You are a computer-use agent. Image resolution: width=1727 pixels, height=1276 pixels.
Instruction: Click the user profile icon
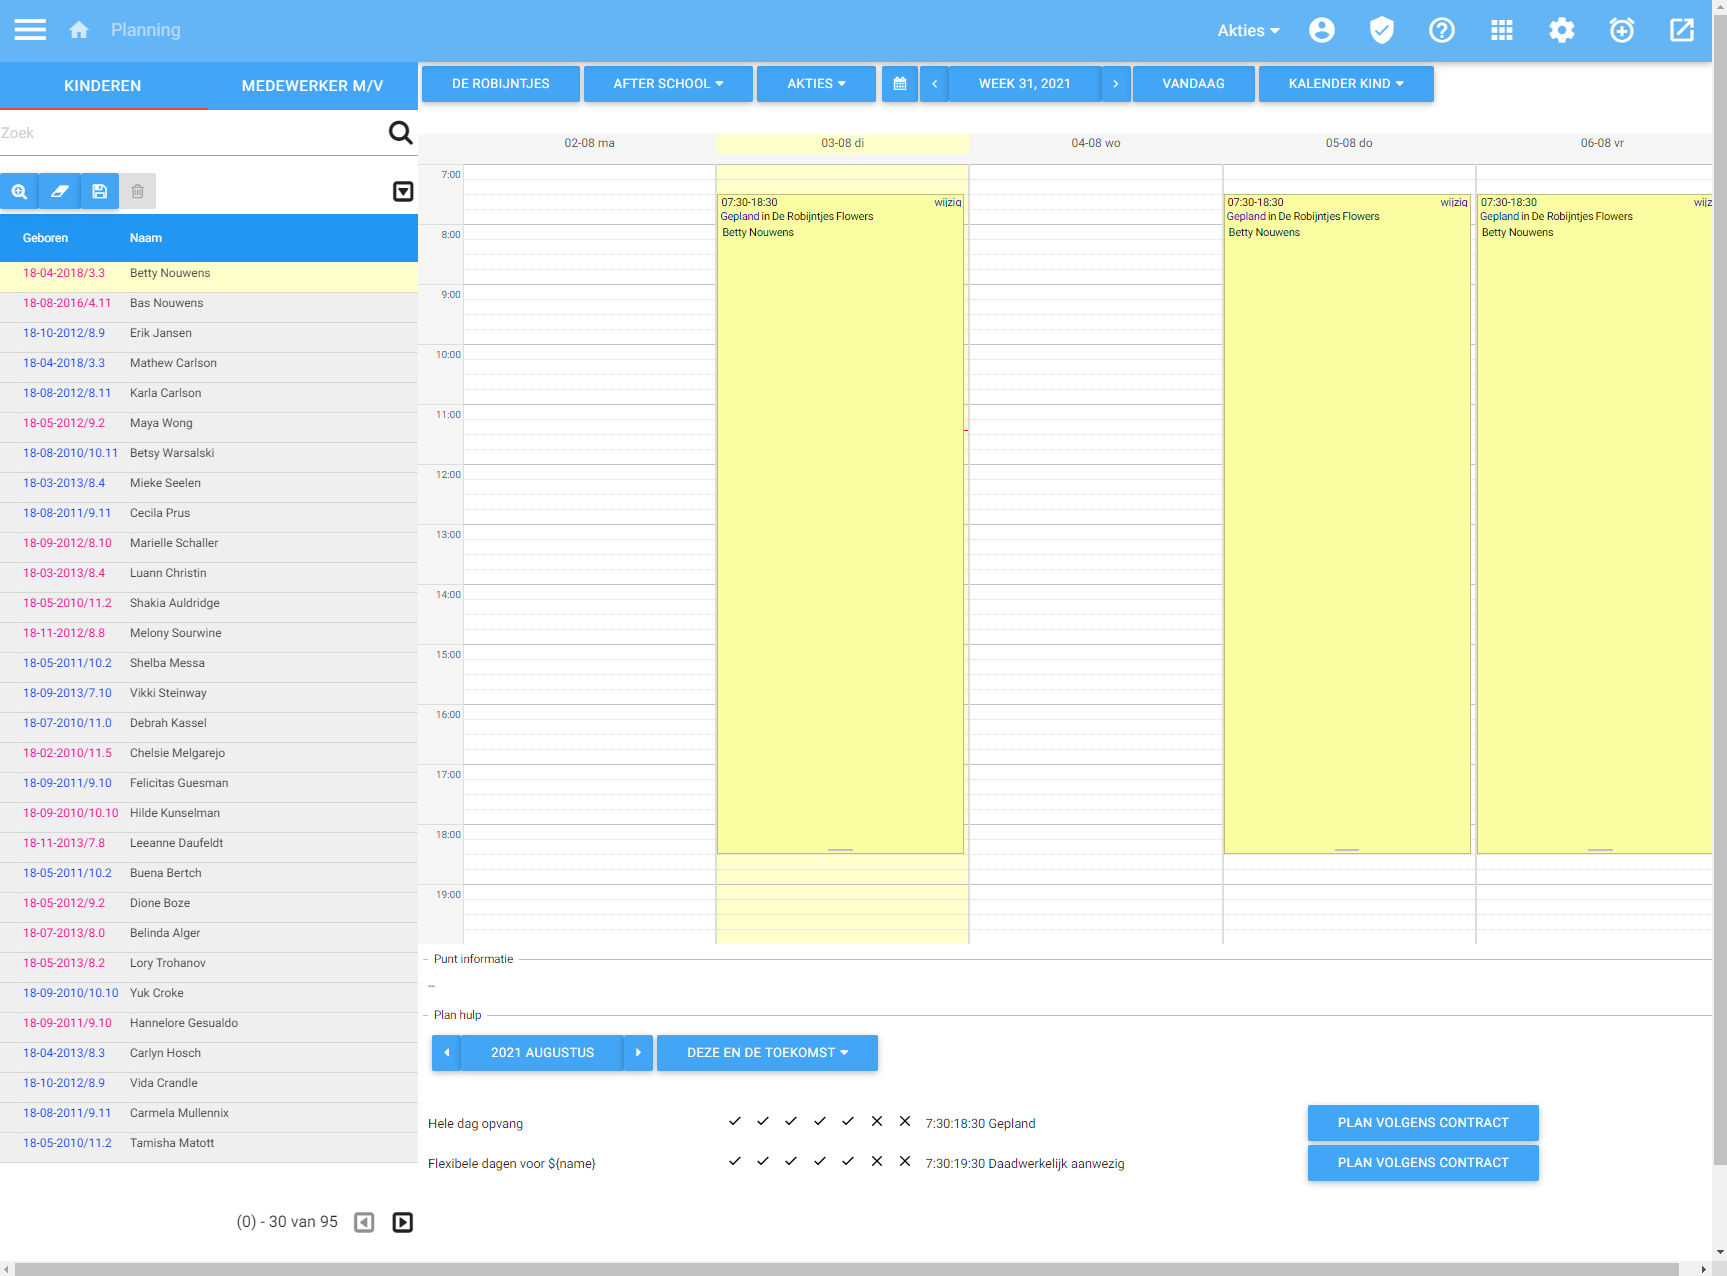tap(1321, 30)
